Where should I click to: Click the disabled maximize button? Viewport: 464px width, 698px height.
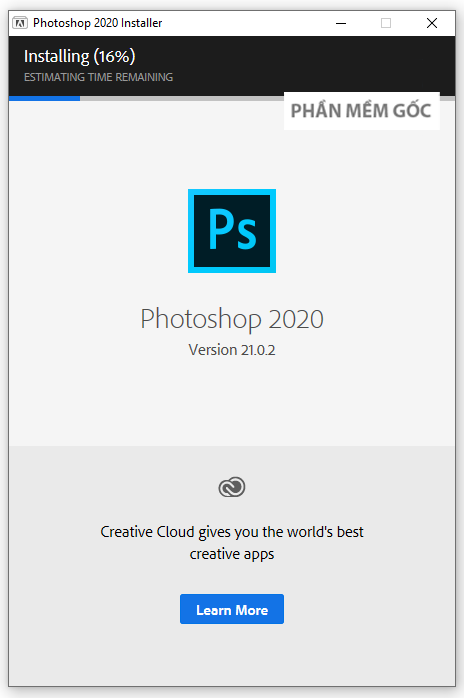386,23
